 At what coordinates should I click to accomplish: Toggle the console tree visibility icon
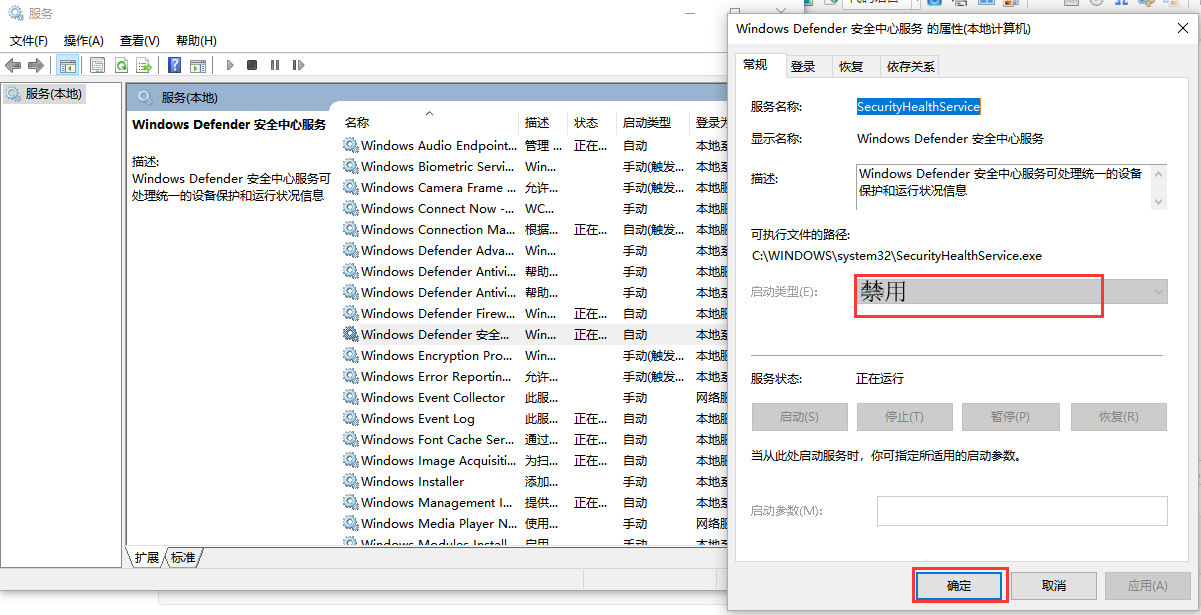coord(67,65)
